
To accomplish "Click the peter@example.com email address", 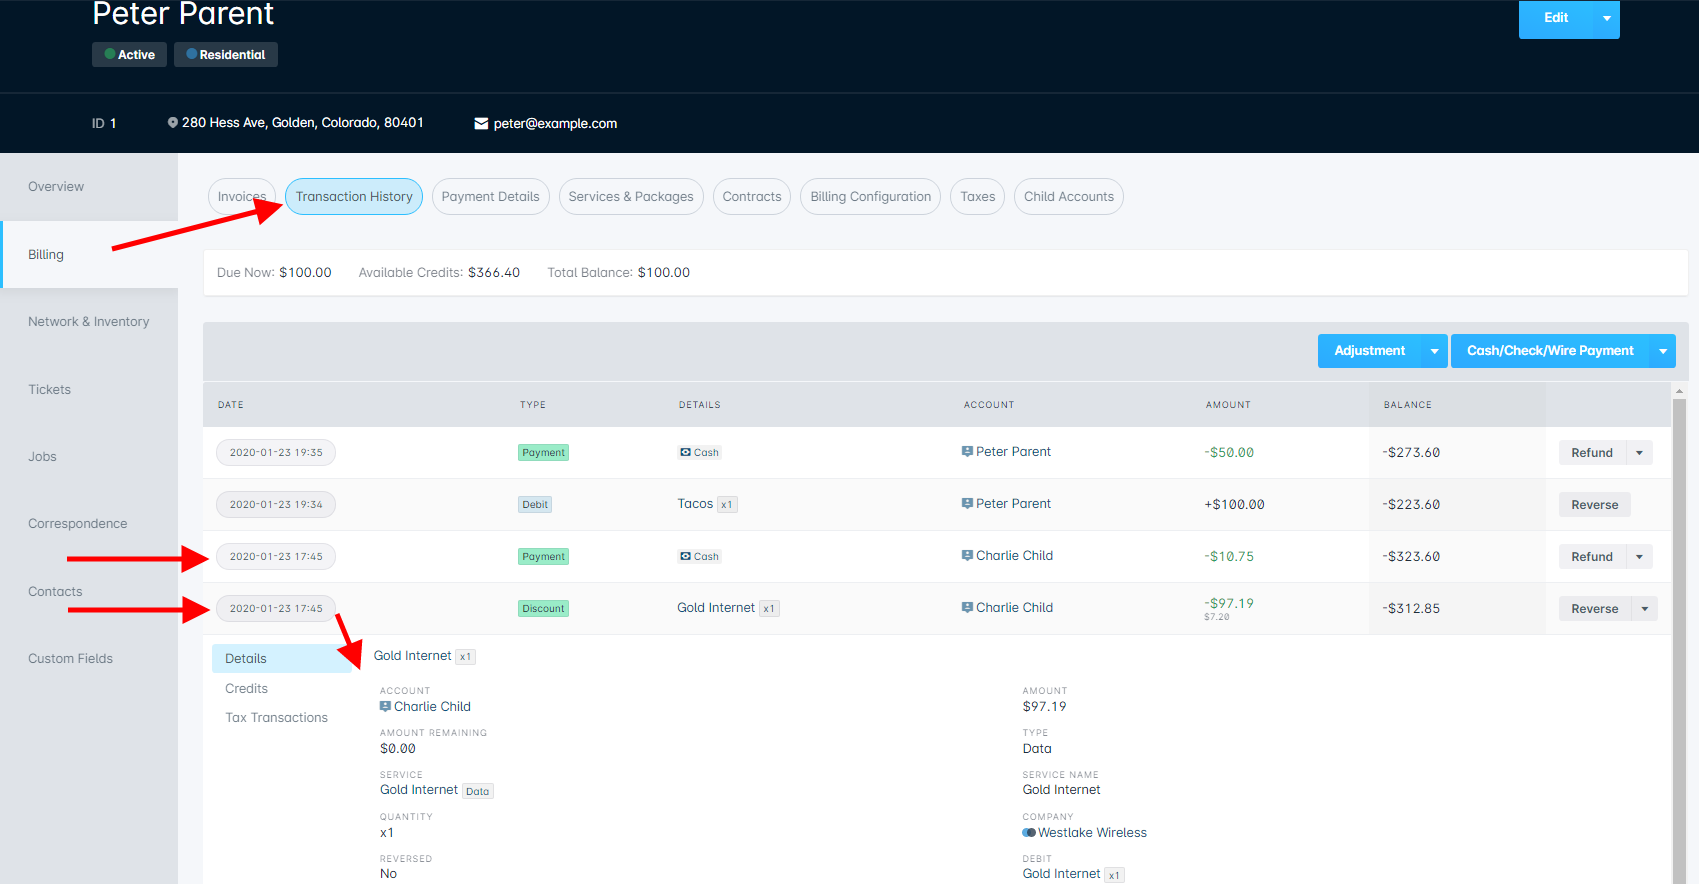I will [555, 124].
